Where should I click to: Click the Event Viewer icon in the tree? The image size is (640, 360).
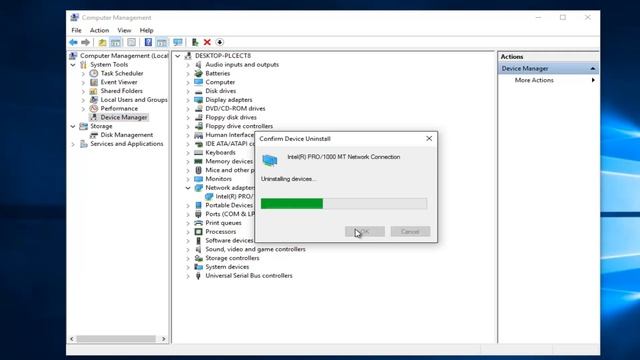click(x=94, y=82)
